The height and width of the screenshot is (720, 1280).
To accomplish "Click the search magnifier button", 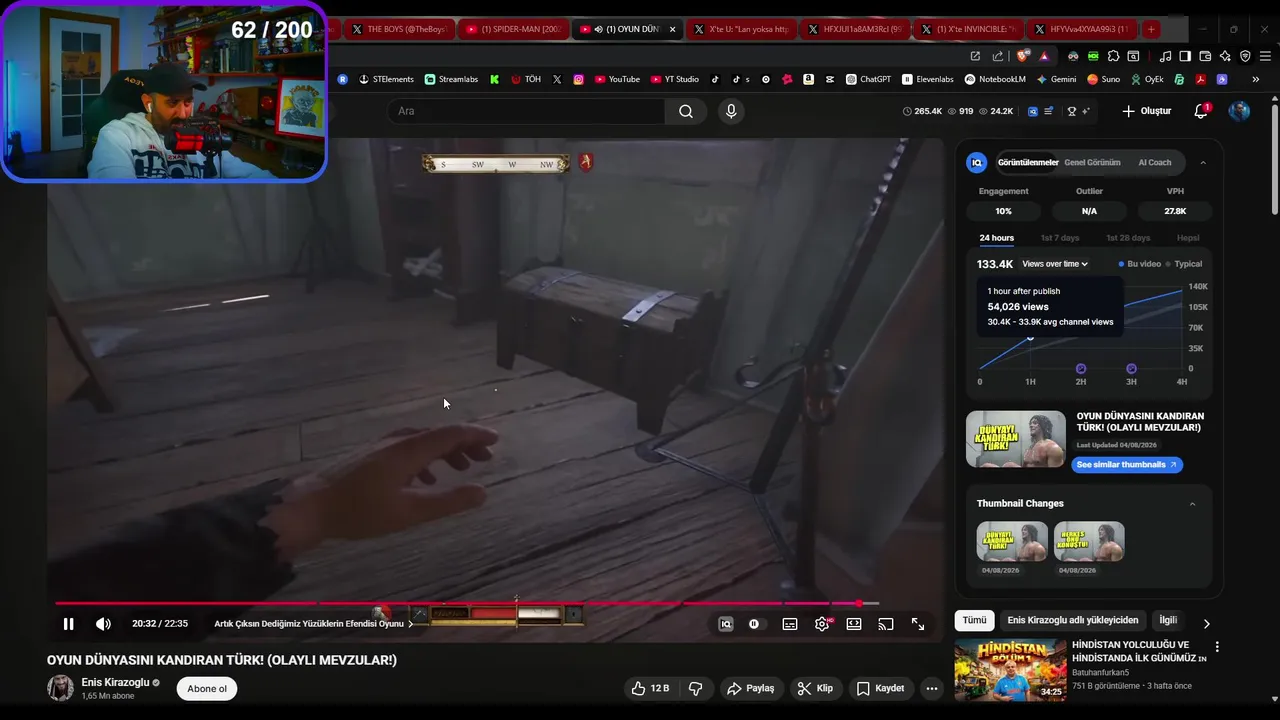I will point(686,111).
